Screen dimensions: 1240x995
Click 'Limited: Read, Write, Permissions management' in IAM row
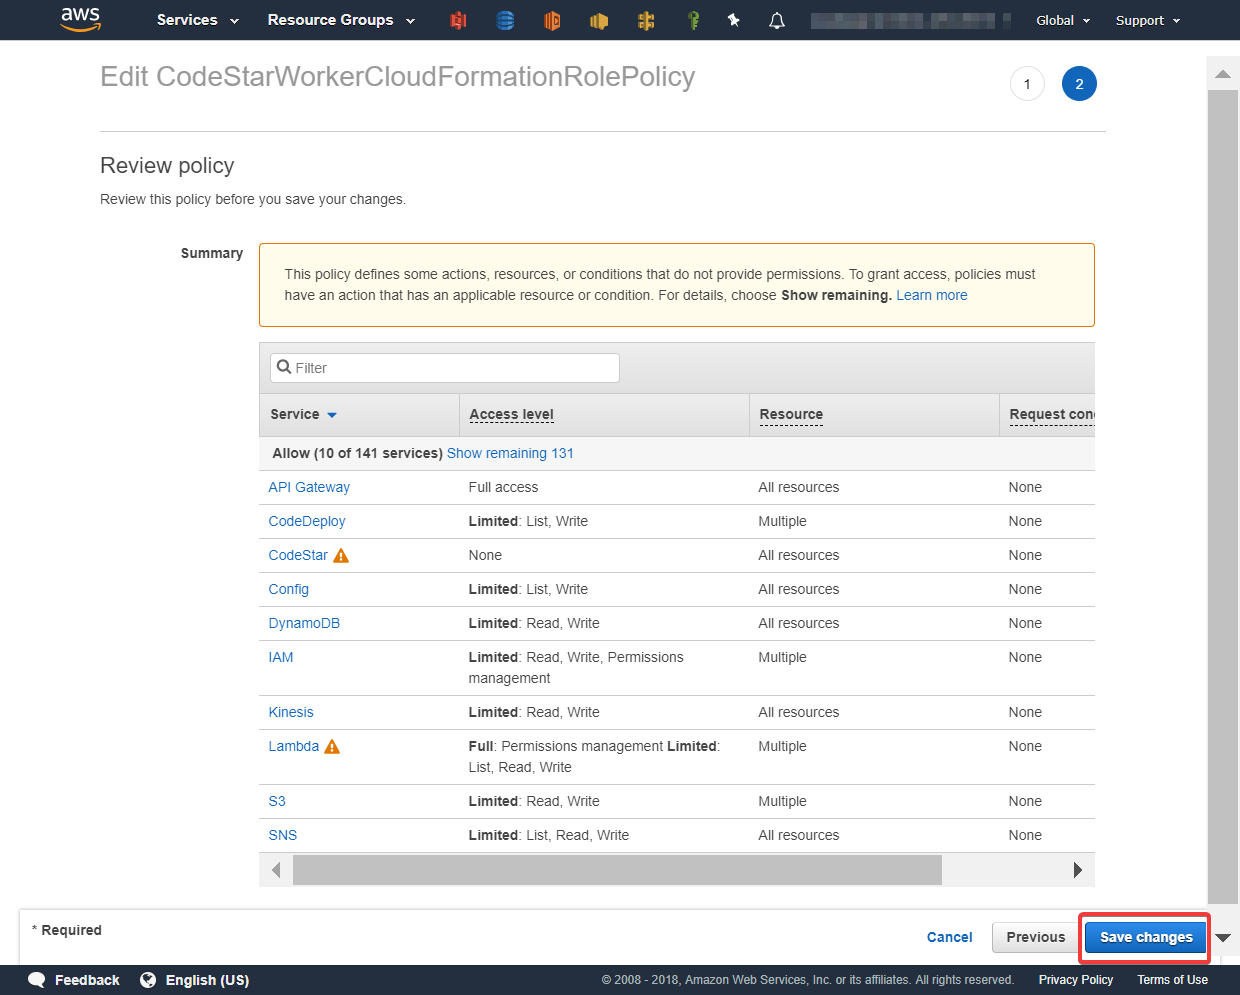(x=576, y=668)
